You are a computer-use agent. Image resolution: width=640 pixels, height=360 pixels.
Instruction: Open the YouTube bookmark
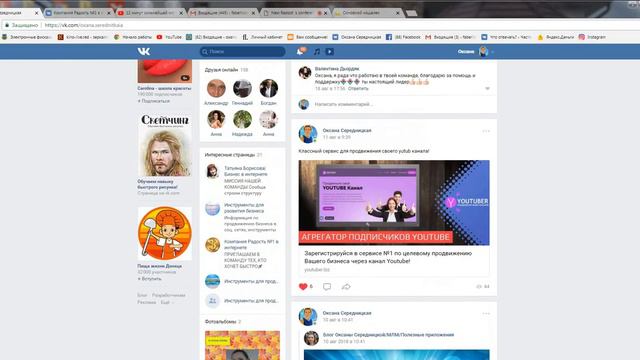click(169, 37)
